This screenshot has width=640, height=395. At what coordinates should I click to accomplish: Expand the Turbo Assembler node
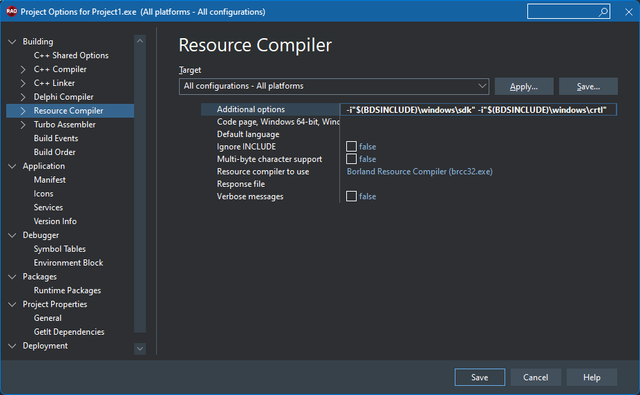coord(23,125)
